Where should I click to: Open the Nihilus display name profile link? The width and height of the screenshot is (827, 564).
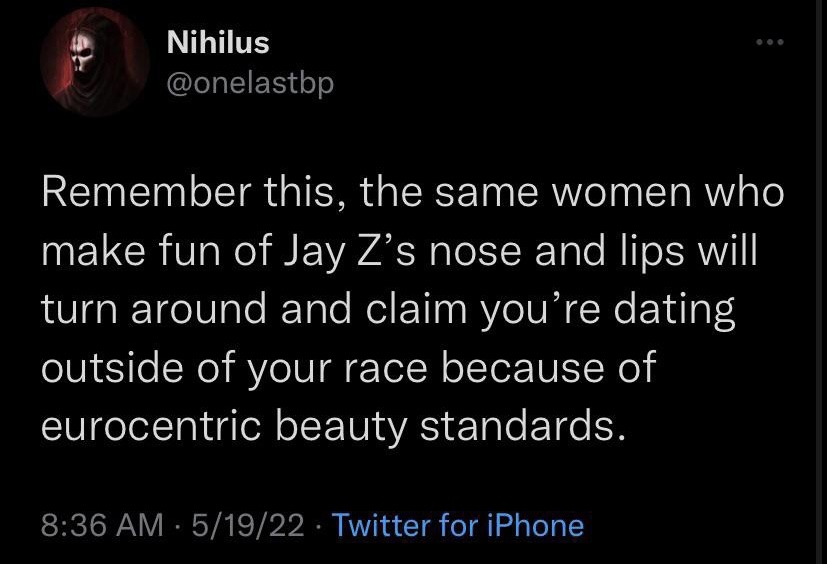[x=218, y=43]
